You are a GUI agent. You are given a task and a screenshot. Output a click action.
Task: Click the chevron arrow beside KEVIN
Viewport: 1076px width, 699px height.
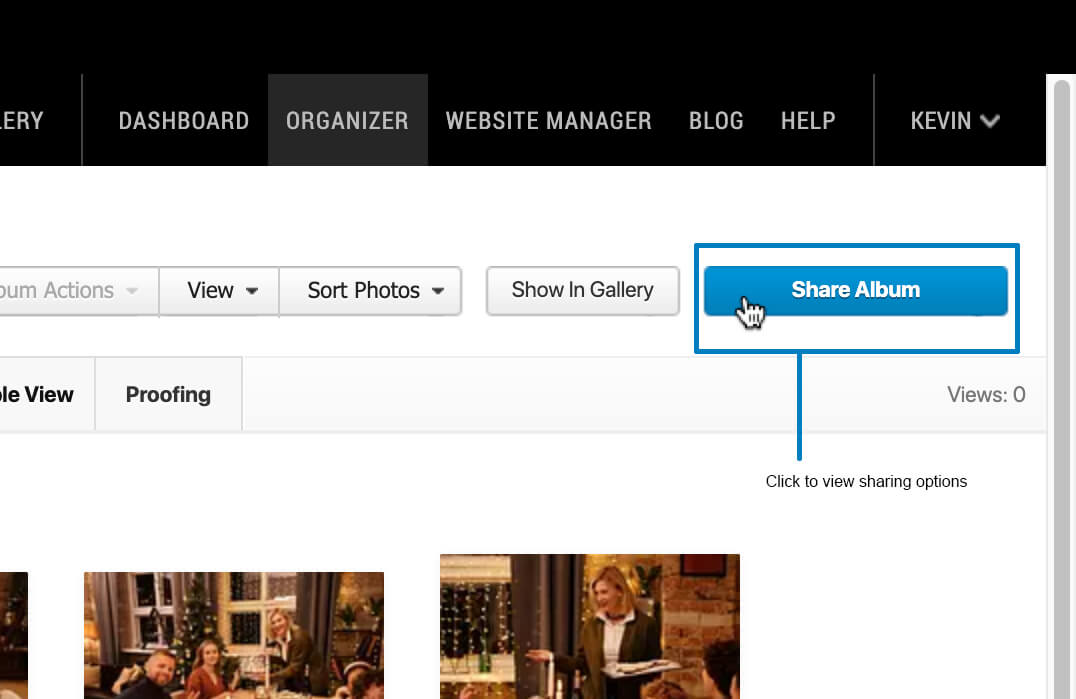tap(990, 121)
